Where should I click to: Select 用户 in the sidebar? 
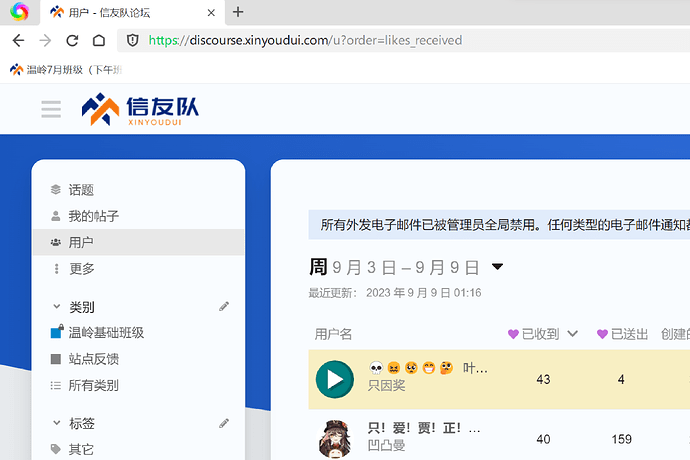[x=138, y=242]
